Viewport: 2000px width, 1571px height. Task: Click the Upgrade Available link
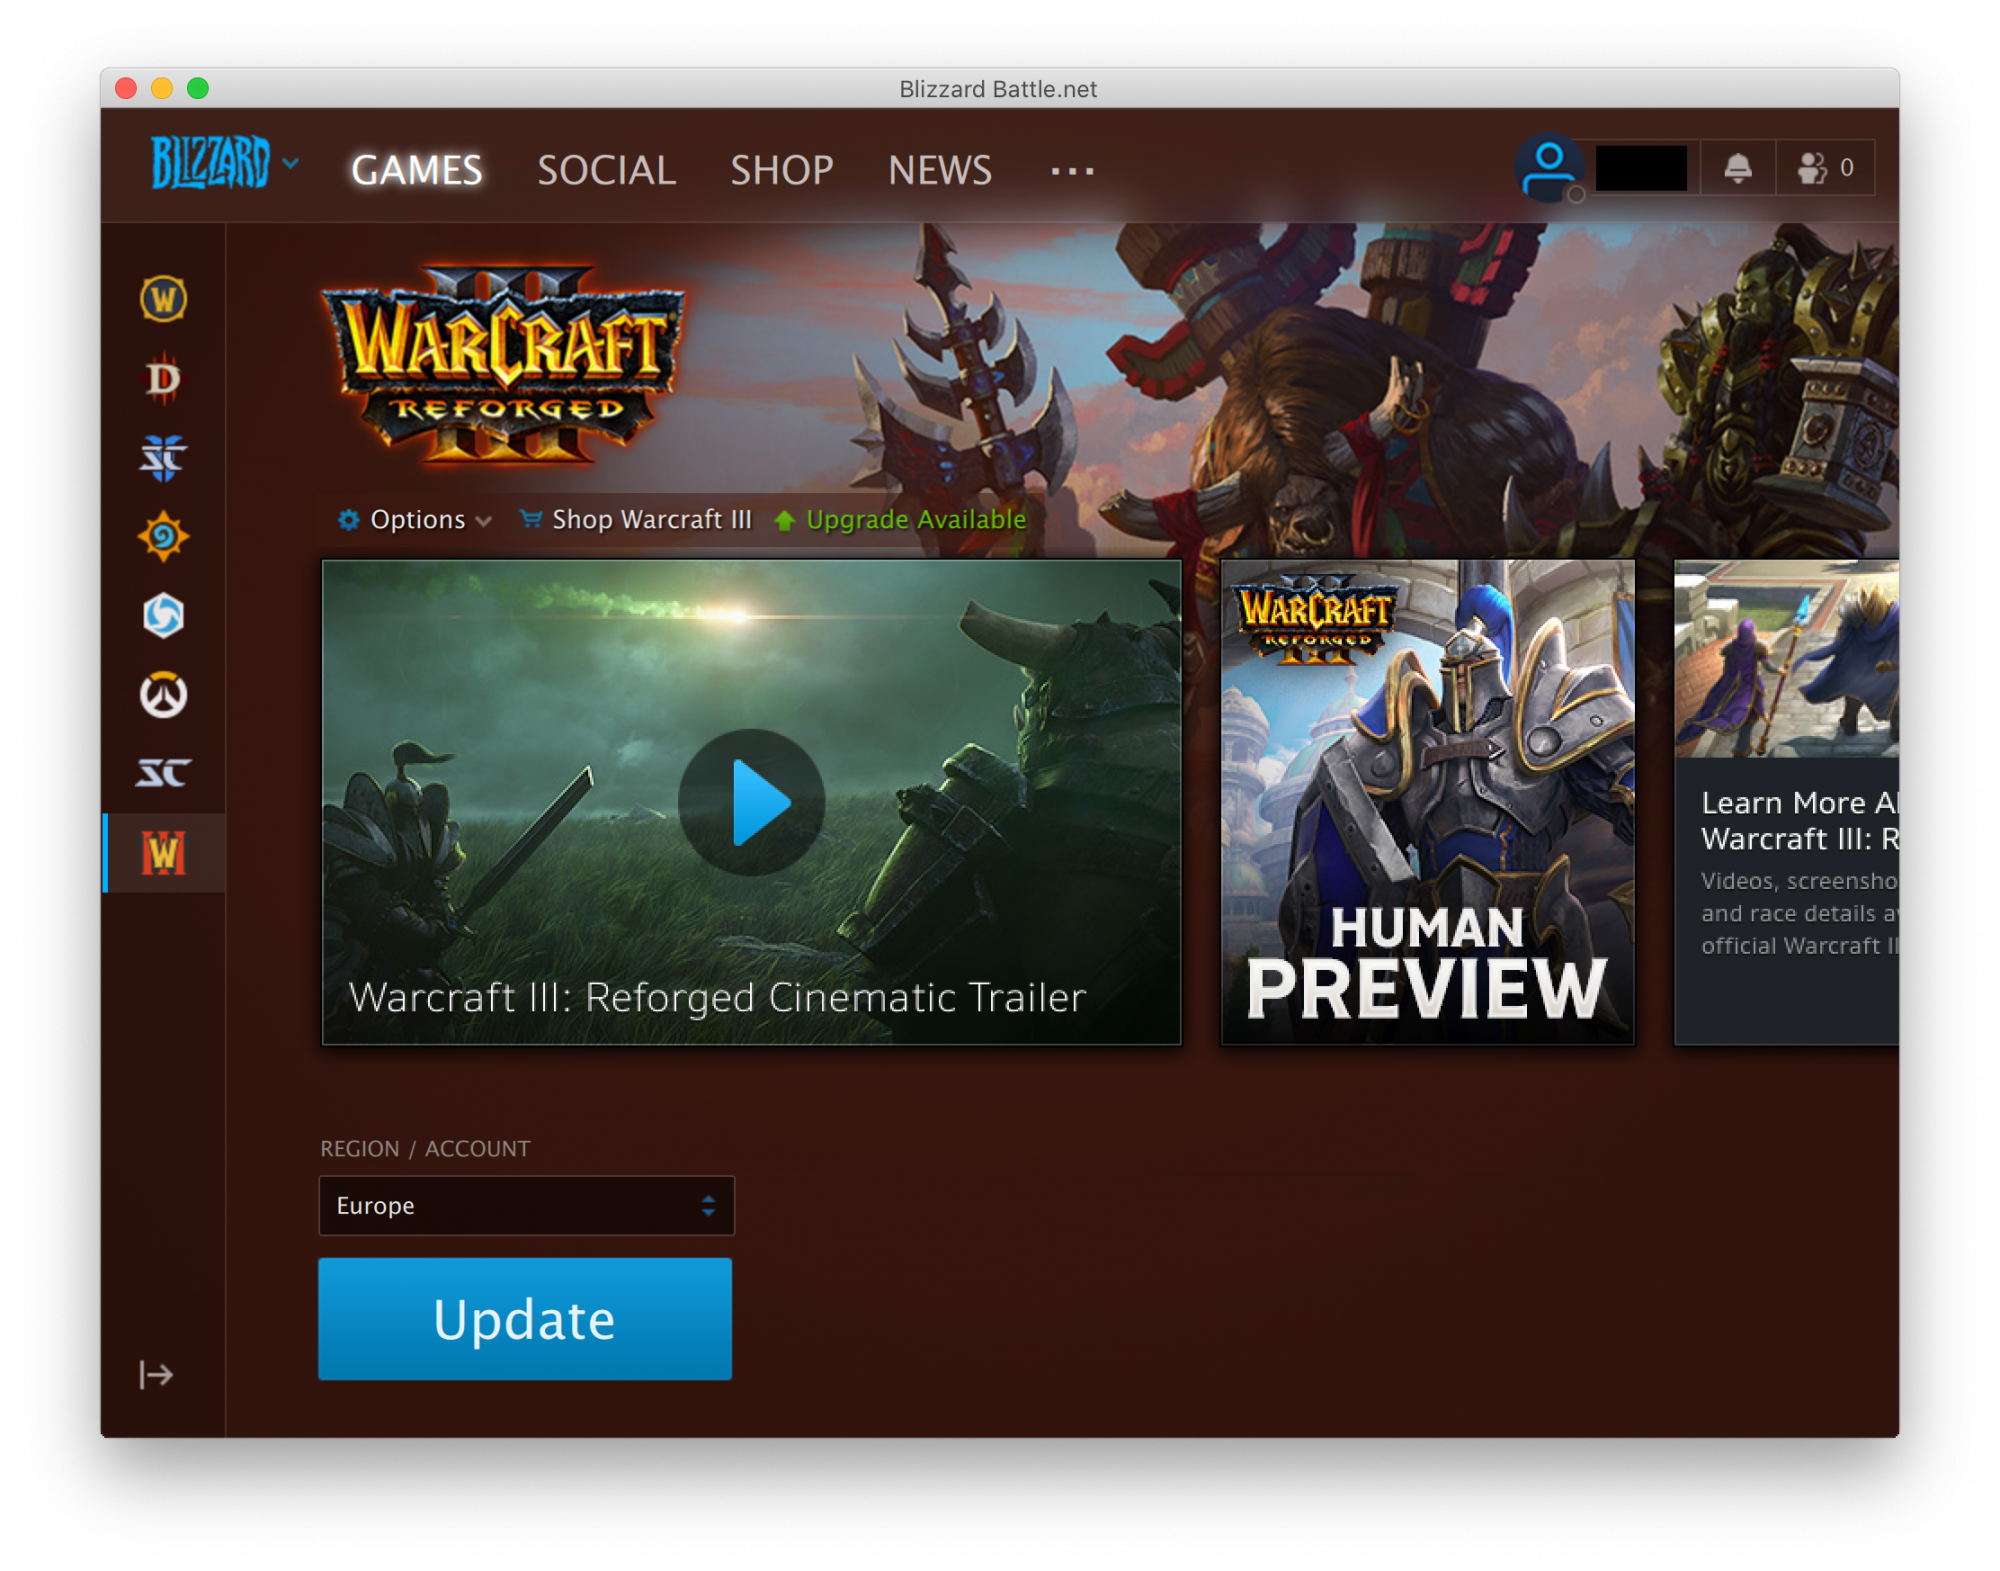(902, 520)
